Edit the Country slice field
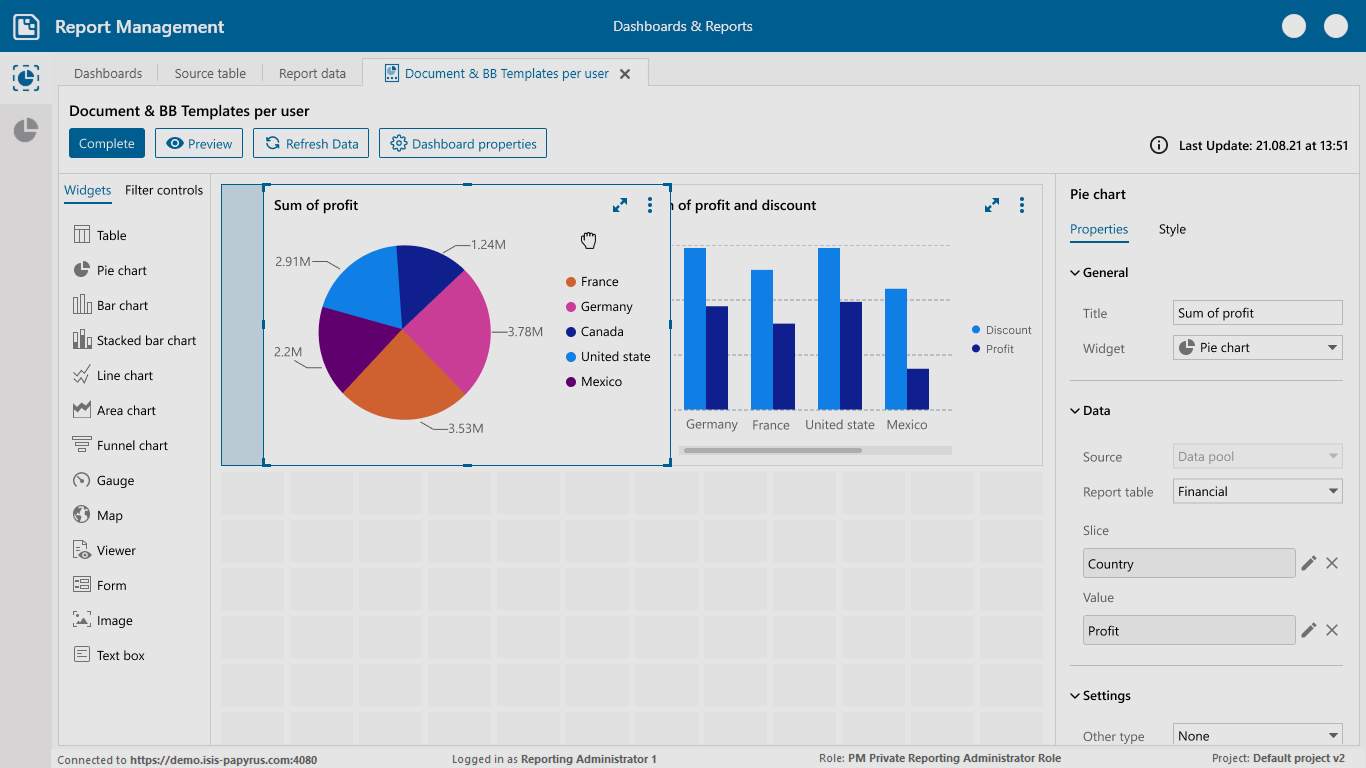The width and height of the screenshot is (1366, 768). point(1309,564)
